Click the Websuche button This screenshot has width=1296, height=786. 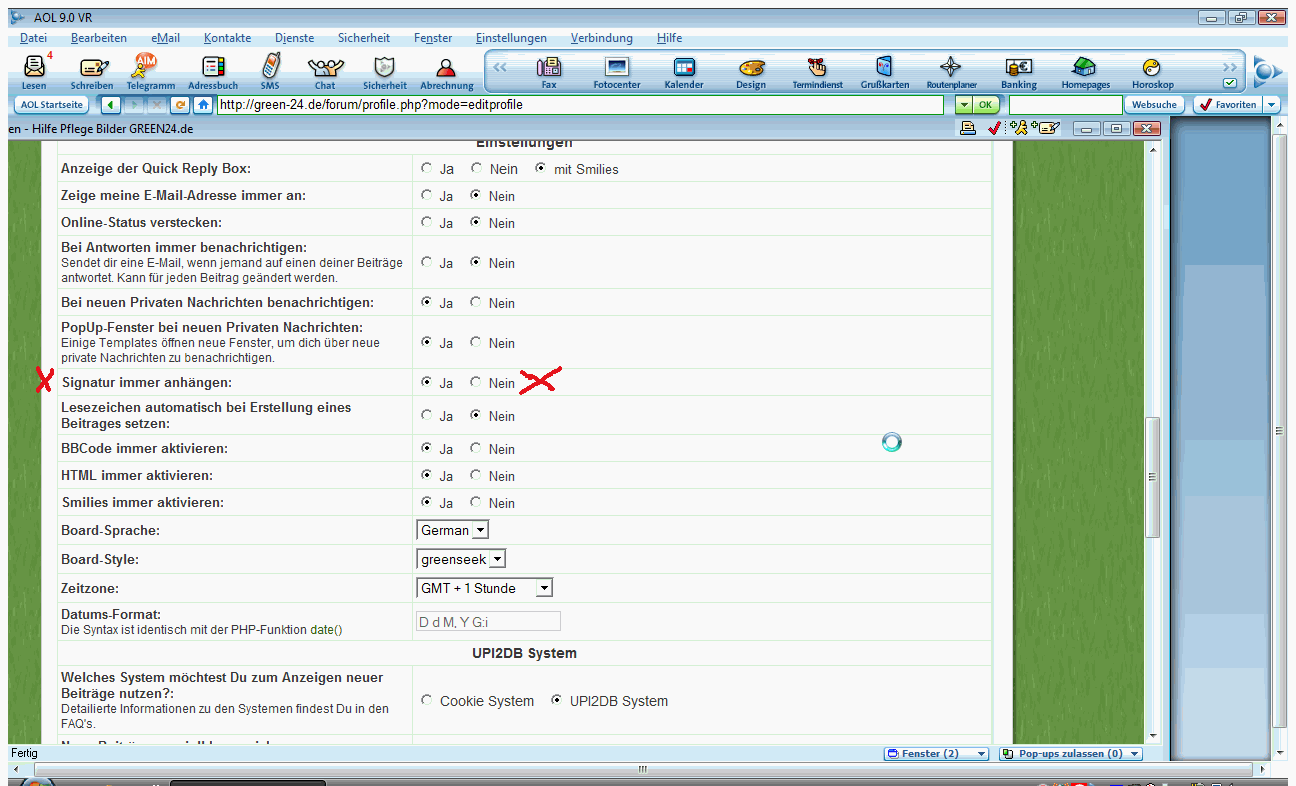[x=1155, y=105]
